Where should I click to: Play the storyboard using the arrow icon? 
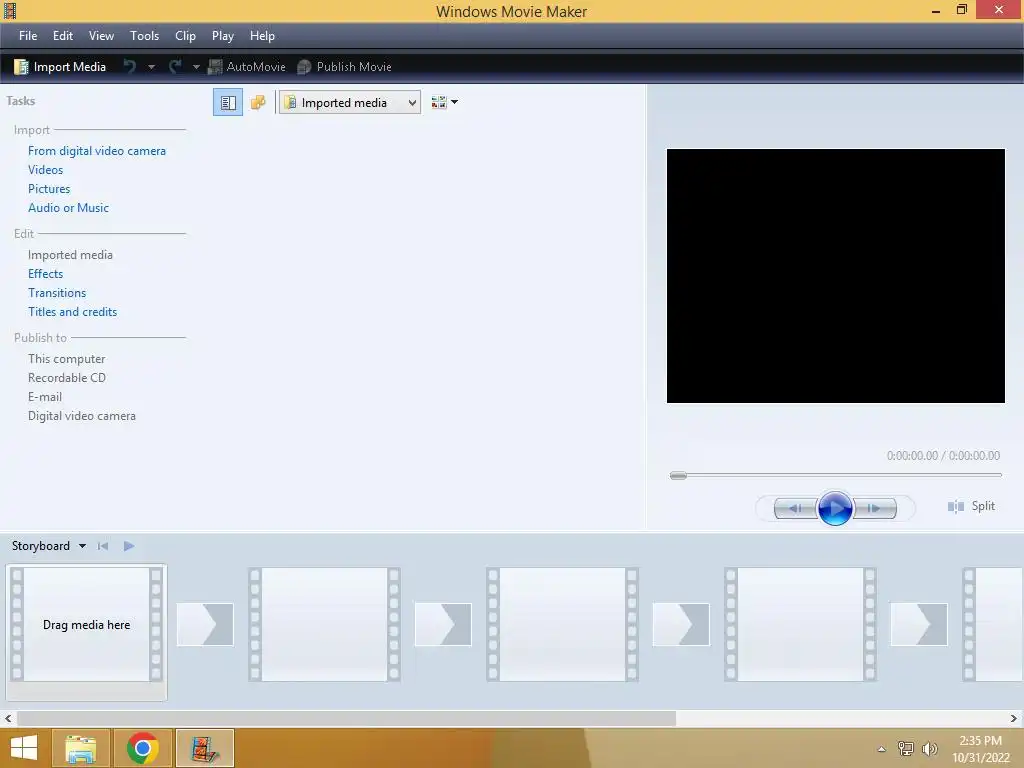pyautogui.click(x=129, y=546)
